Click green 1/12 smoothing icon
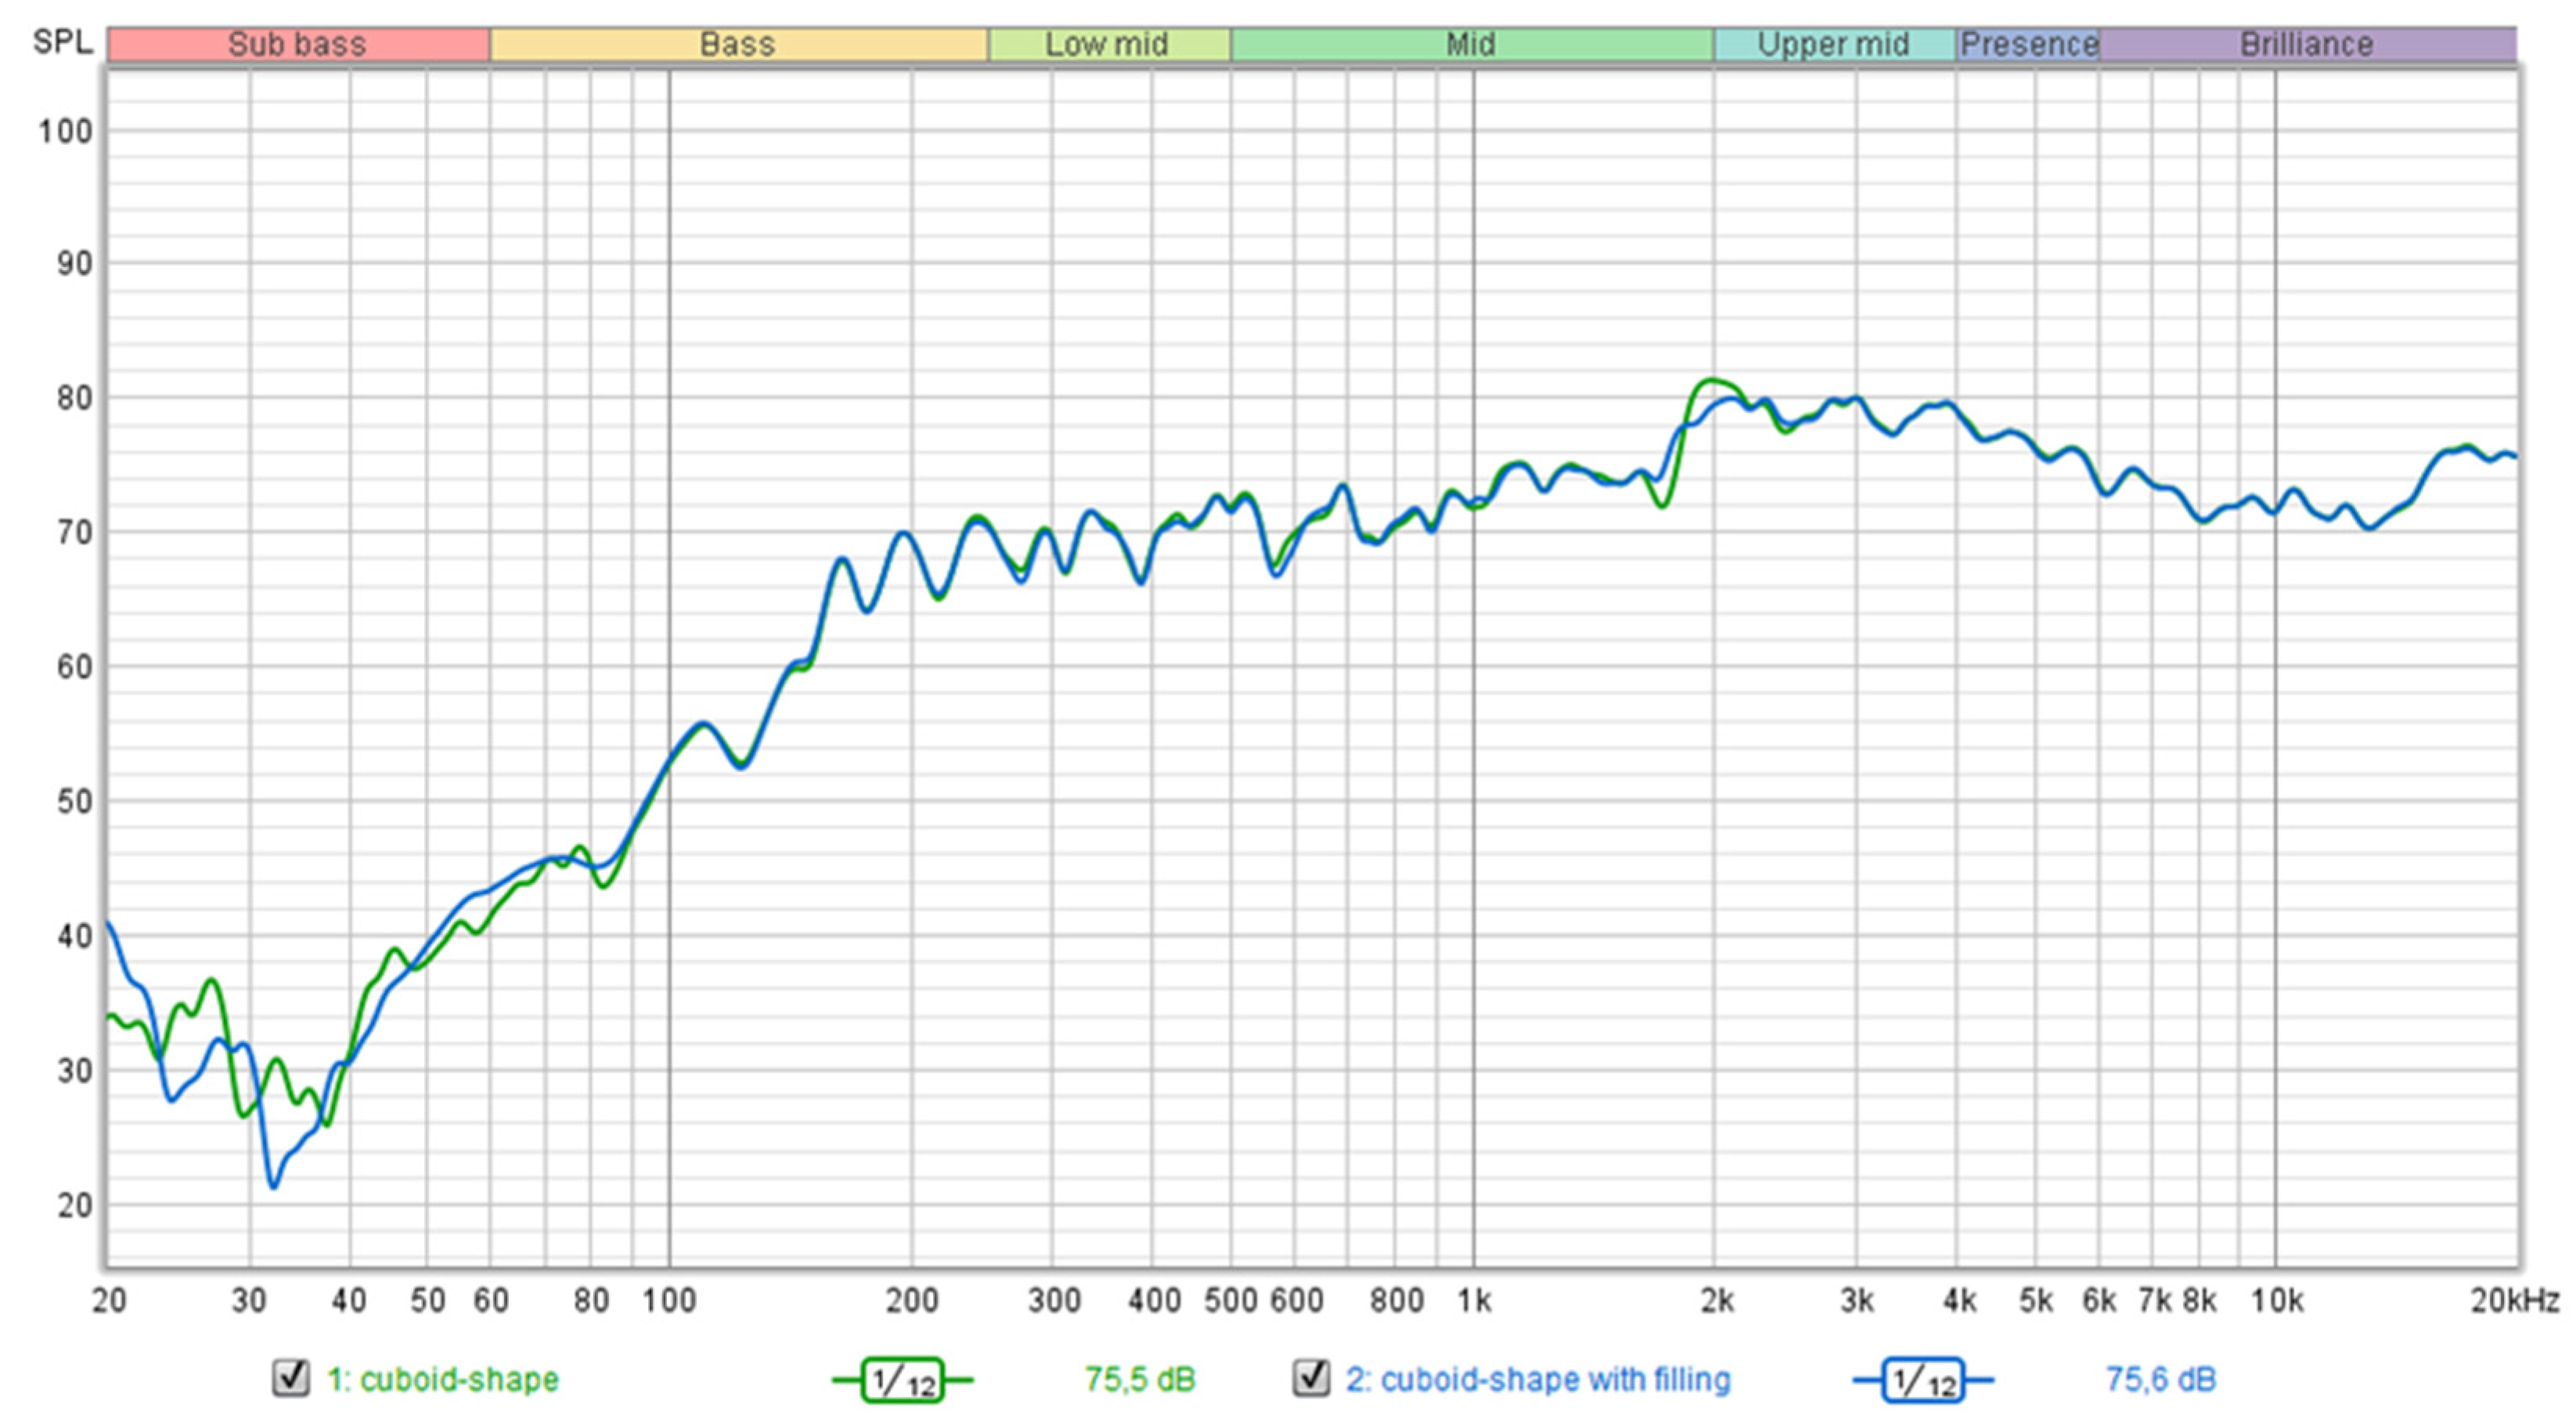The width and height of the screenshot is (2576, 1428). (x=902, y=1381)
